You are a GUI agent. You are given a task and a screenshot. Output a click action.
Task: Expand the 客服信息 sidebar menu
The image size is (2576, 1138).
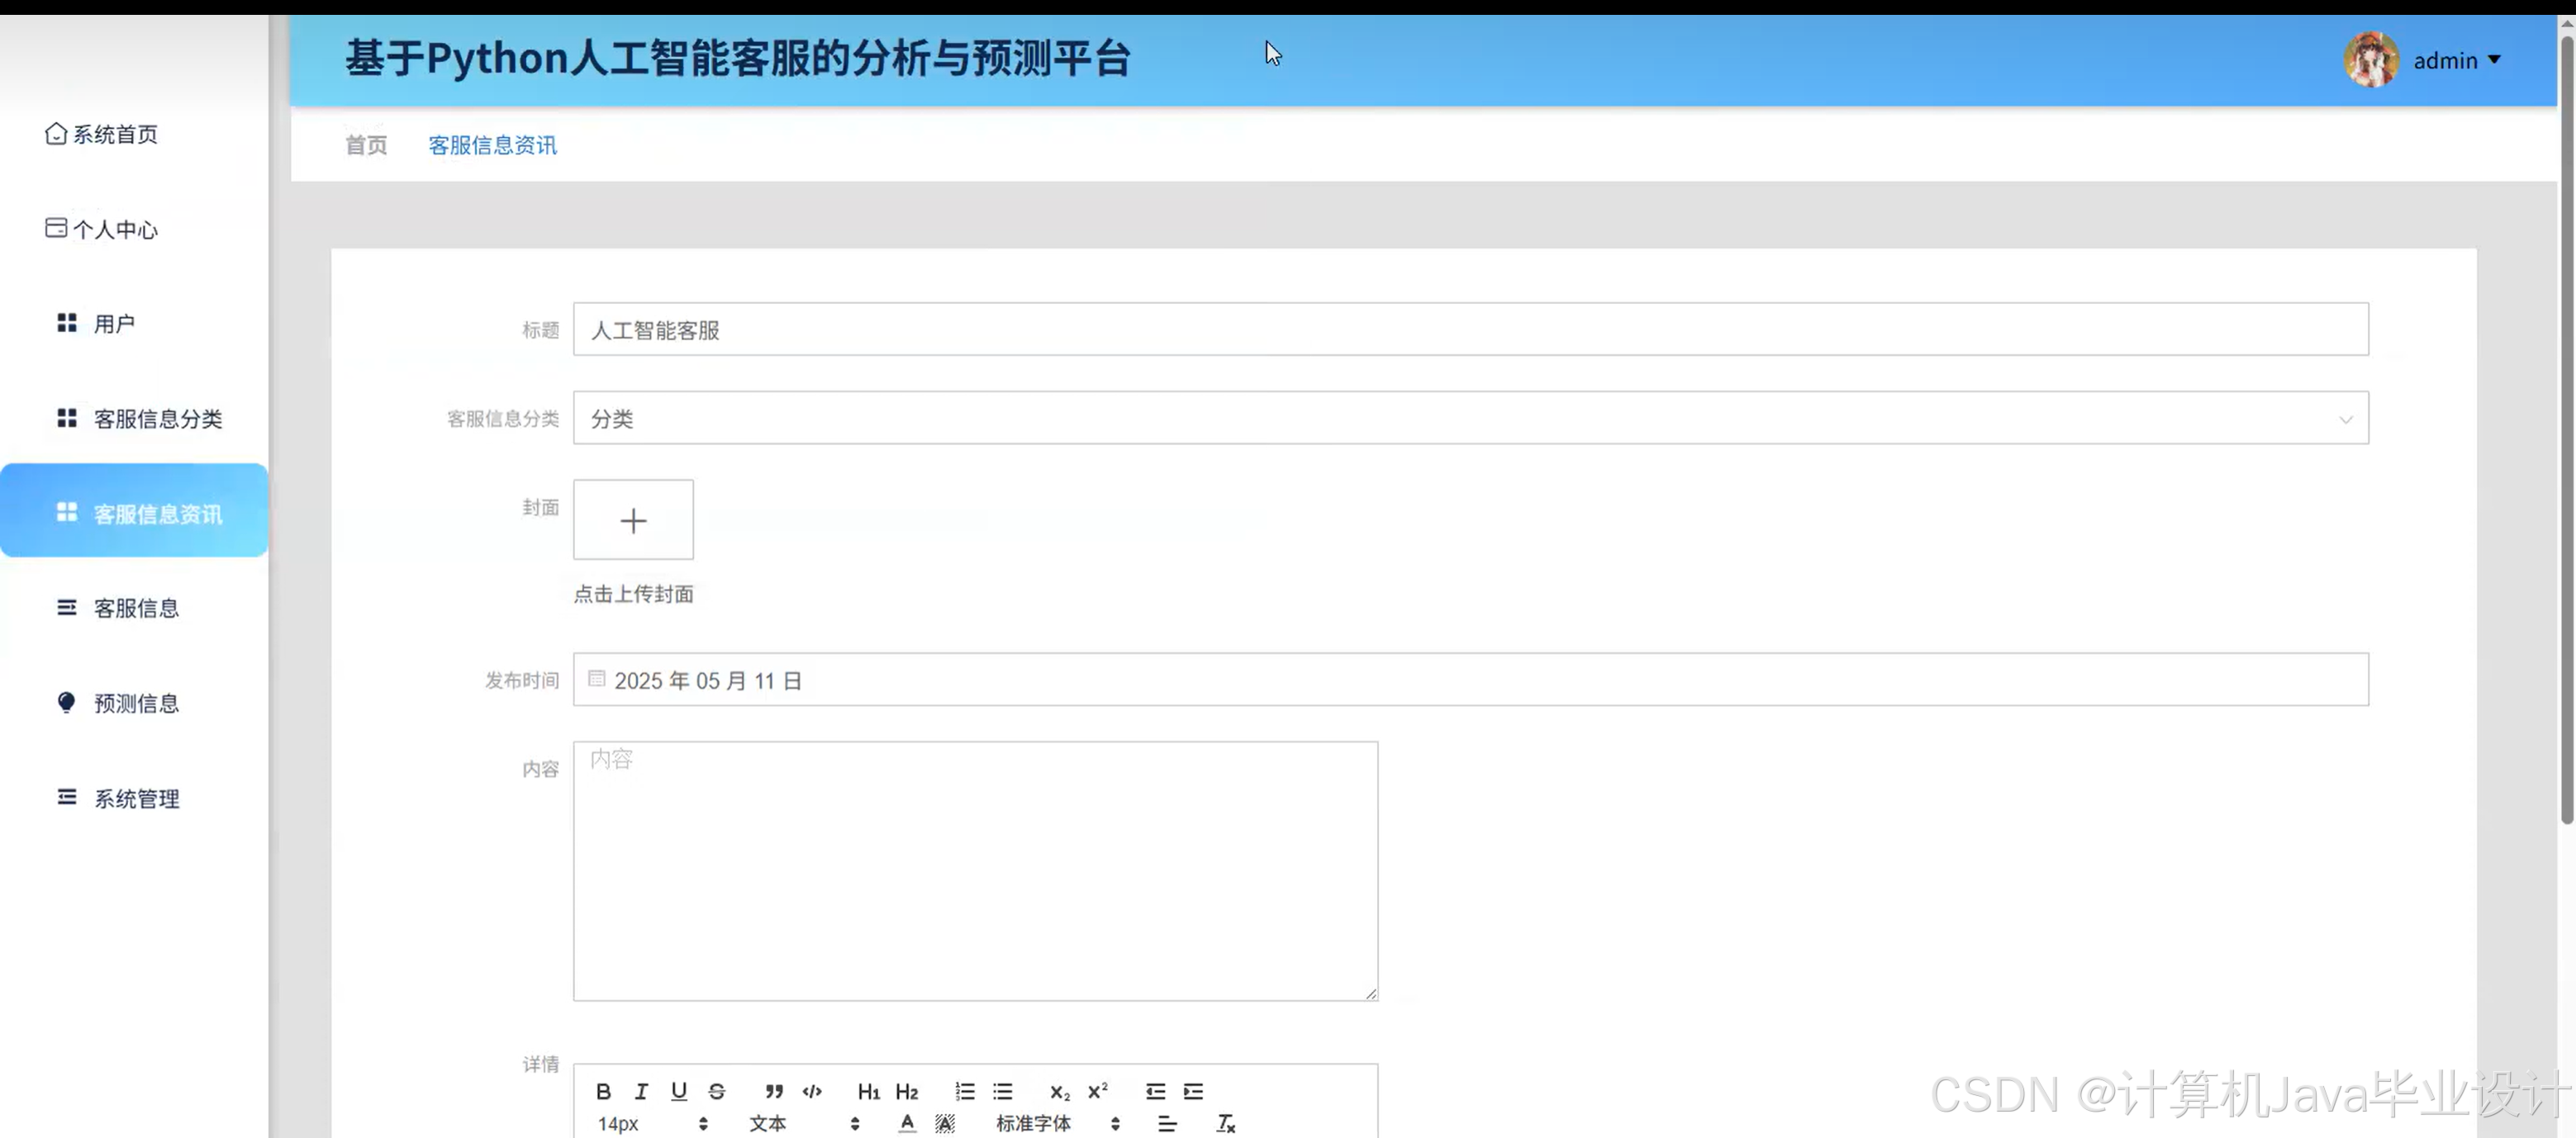click(x=118, y=608)
